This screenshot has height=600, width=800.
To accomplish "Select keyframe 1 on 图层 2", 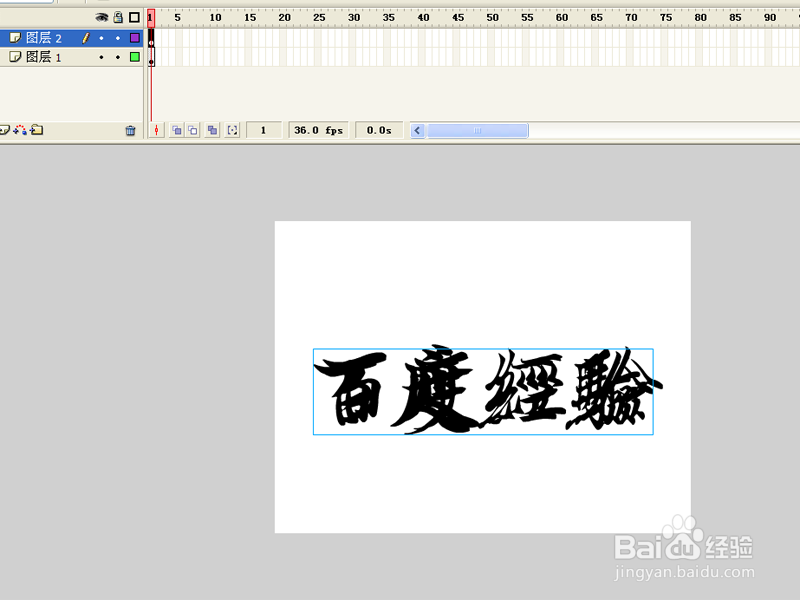I will pos(151,38).
